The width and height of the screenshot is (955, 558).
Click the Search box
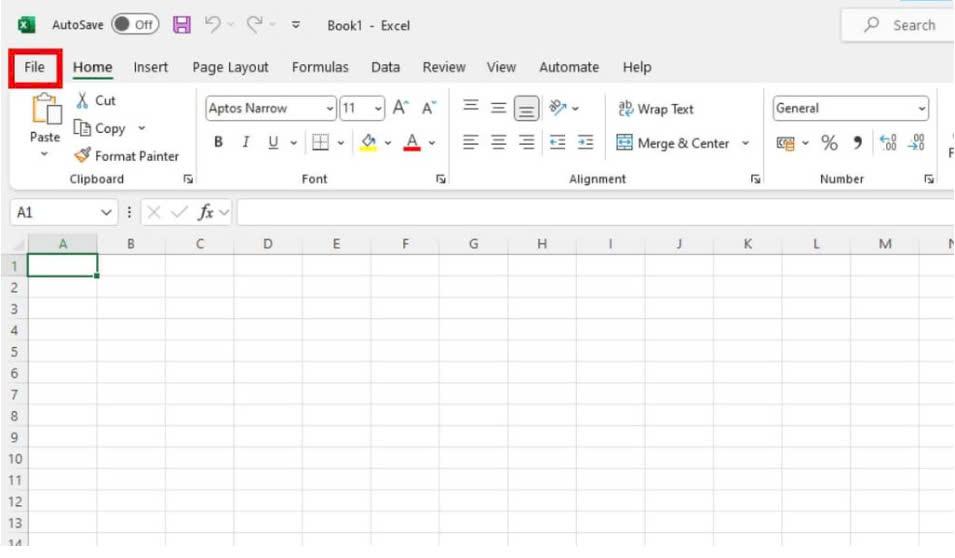point(898,25)
